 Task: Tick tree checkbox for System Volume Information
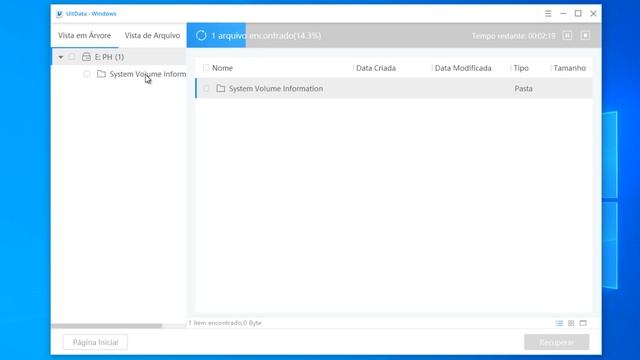tap(87, 74)
